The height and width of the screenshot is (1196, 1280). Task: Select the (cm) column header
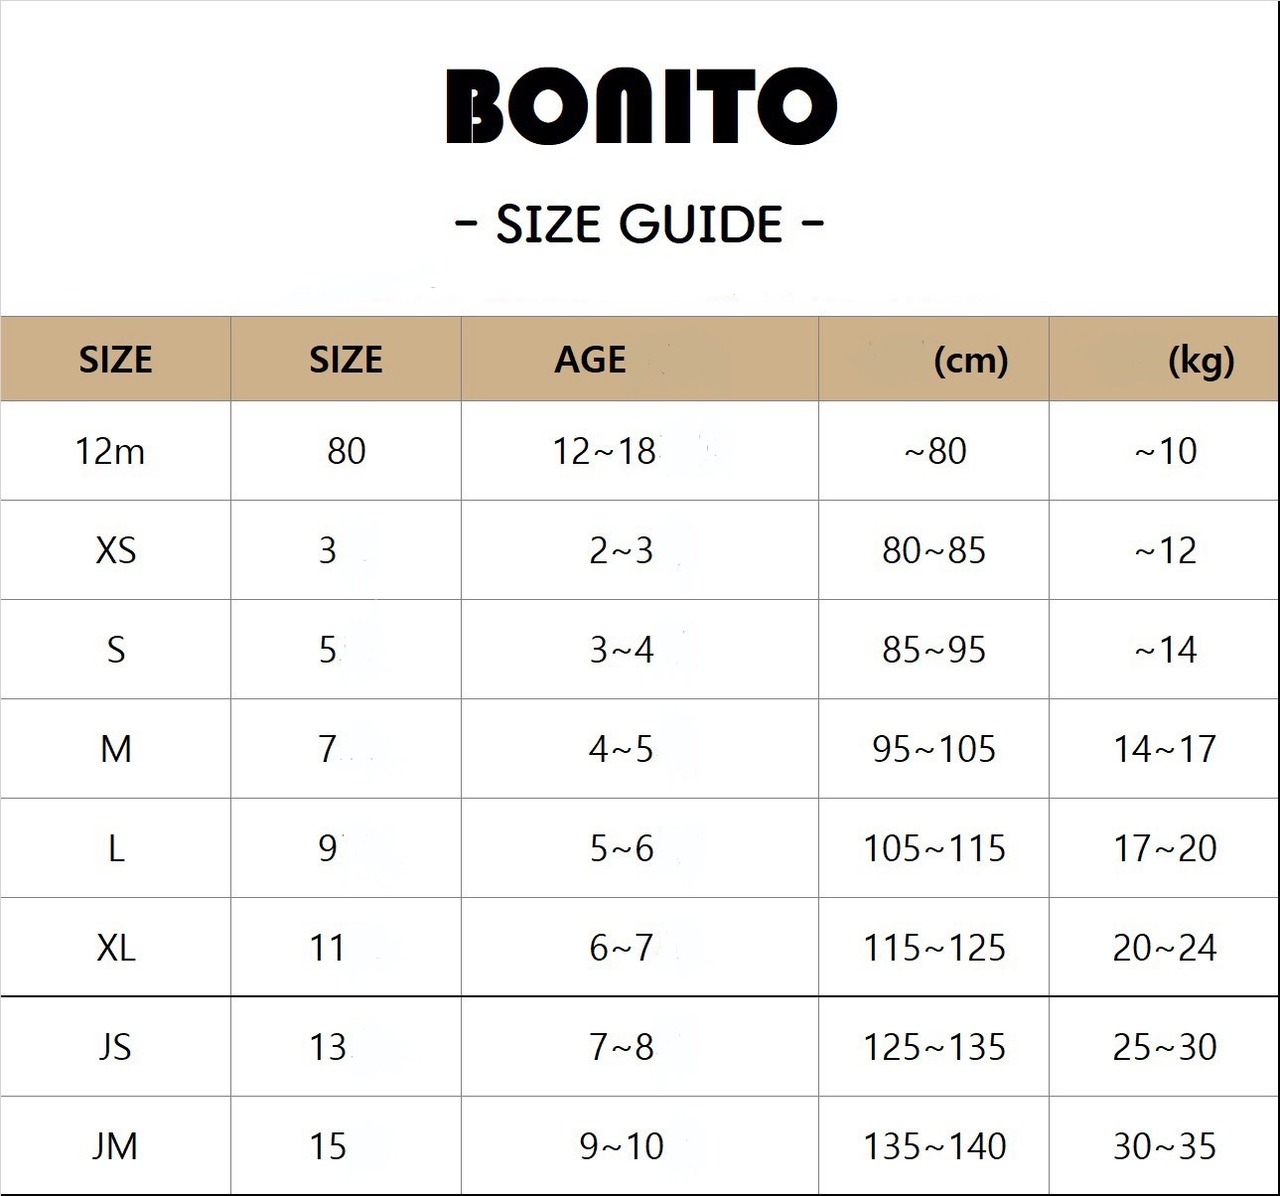(969, 360)
